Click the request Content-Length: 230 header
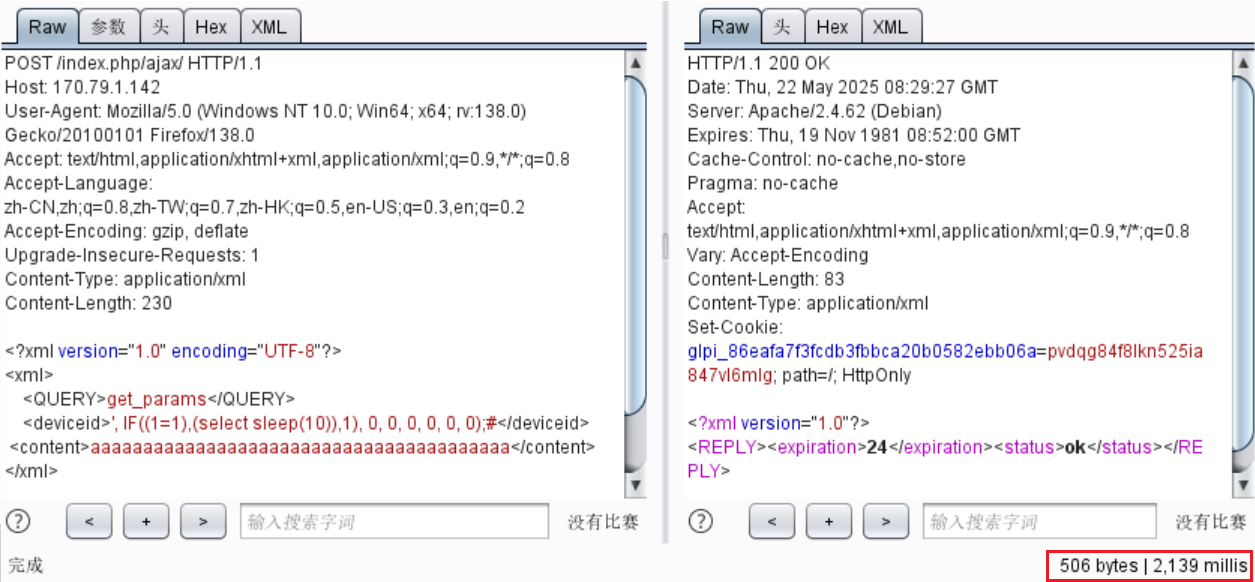The width and height of the screenshot is (1255, 582). 89,303
